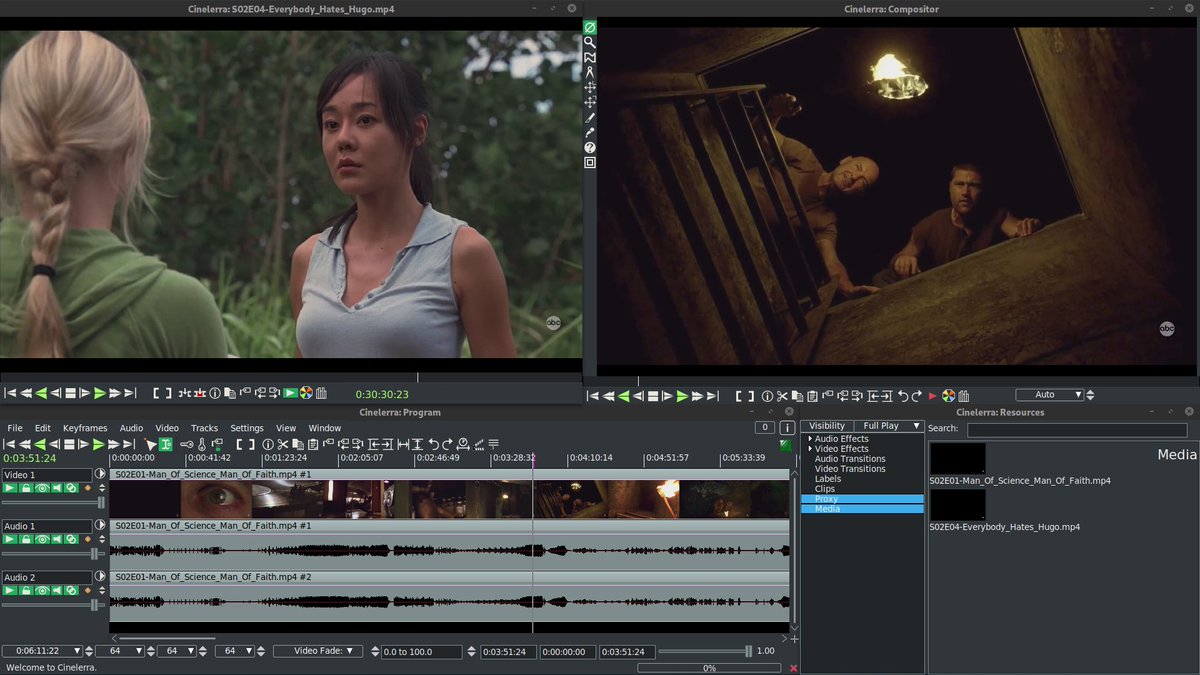Viewport: 1200px width, 675px height.
Task: Open the color scopes icon in Viewer toolbar
Action: coord(306,393)
